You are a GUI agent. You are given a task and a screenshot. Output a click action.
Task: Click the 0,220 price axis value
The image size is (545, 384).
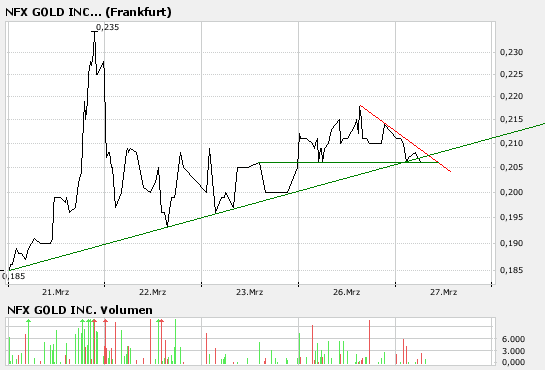point(511,96)
